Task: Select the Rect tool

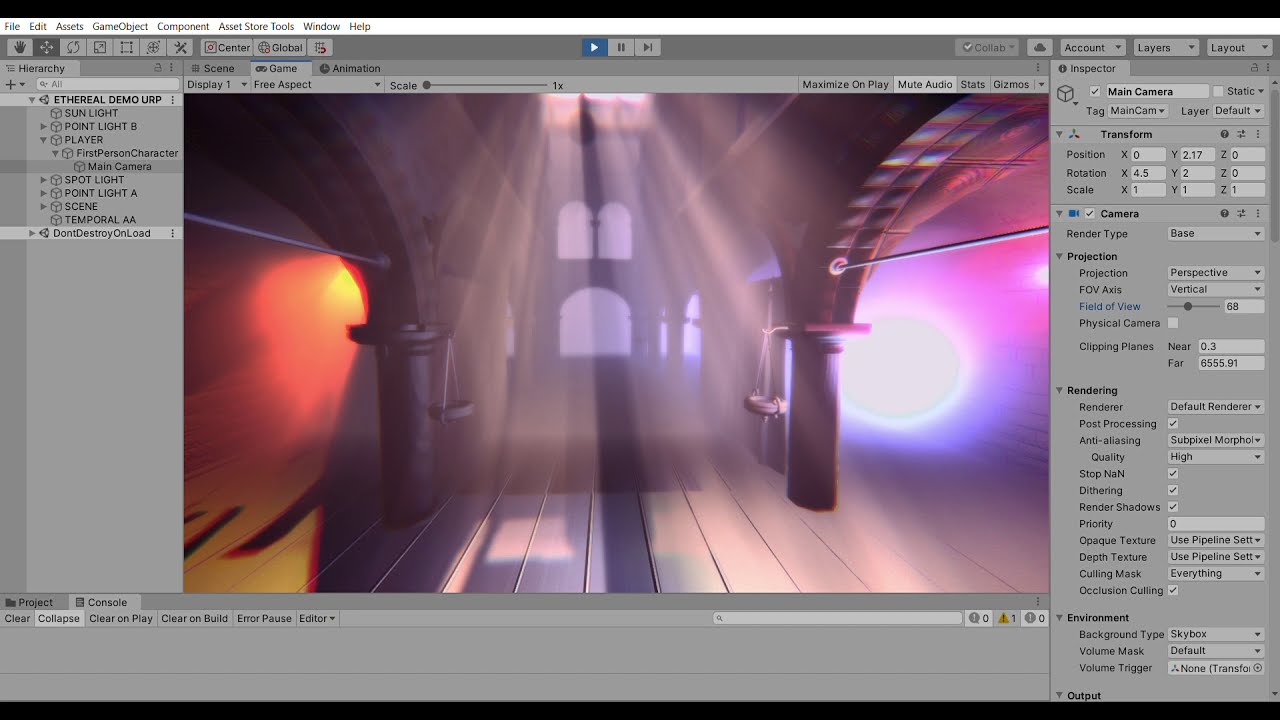Action: [127, 47]
